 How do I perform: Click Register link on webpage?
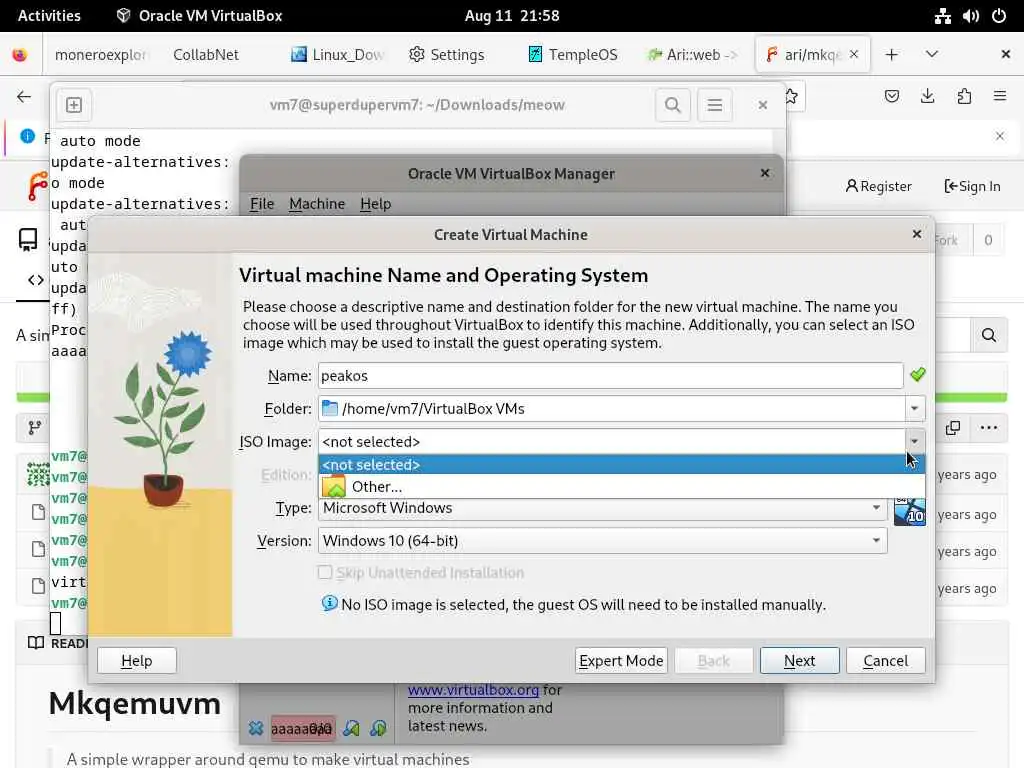[878, 186]
